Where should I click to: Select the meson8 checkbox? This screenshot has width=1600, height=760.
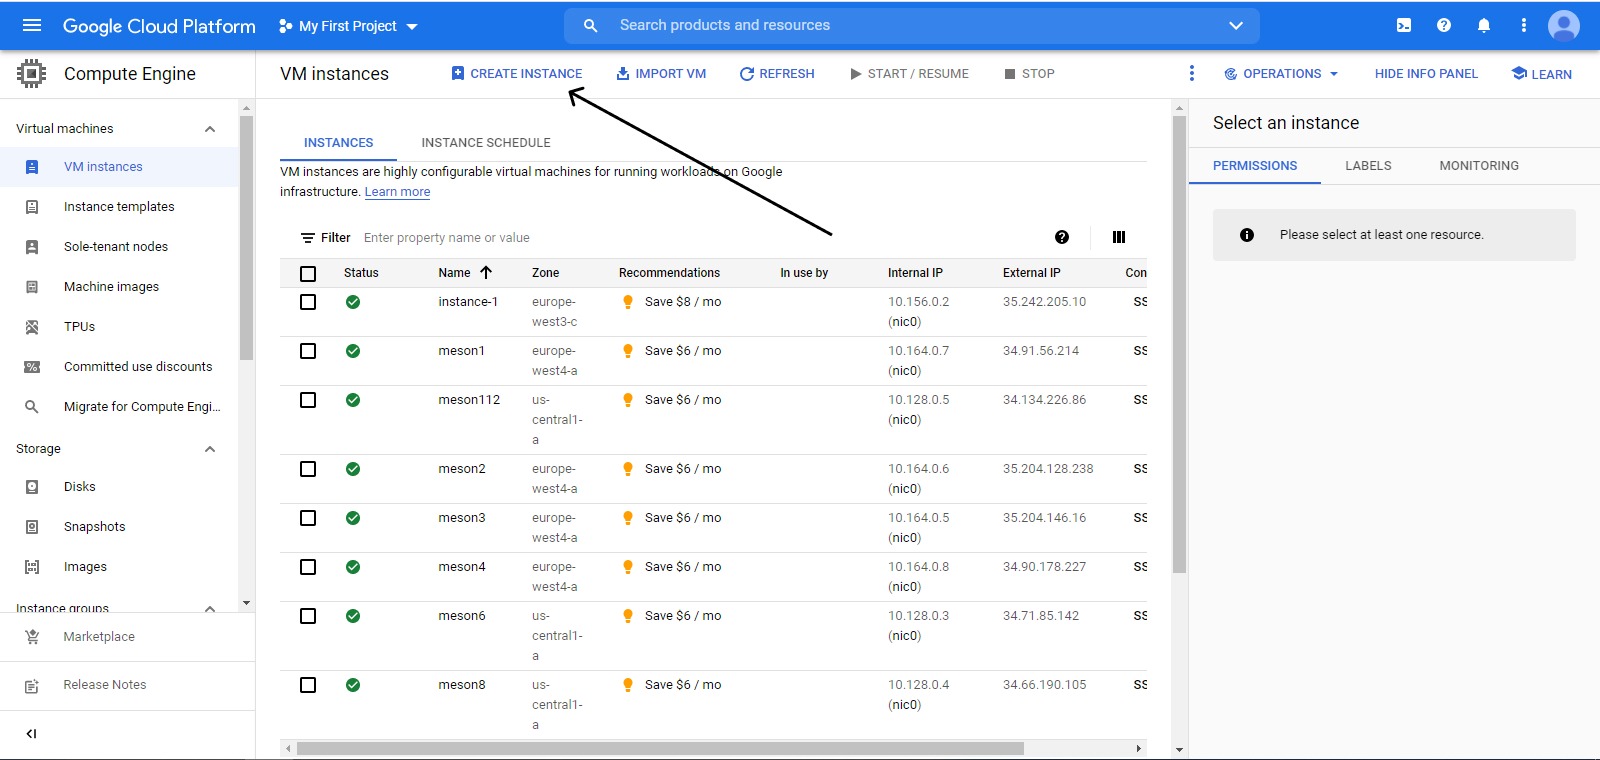point(308,685)
